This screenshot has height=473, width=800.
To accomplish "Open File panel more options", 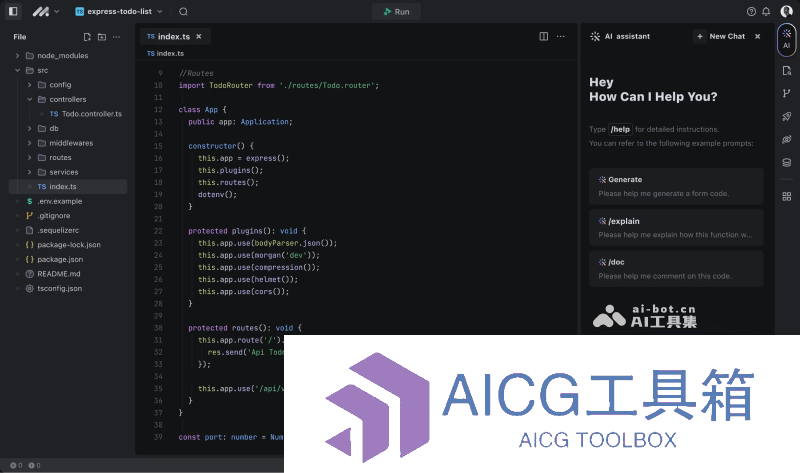I will [116, 37].
